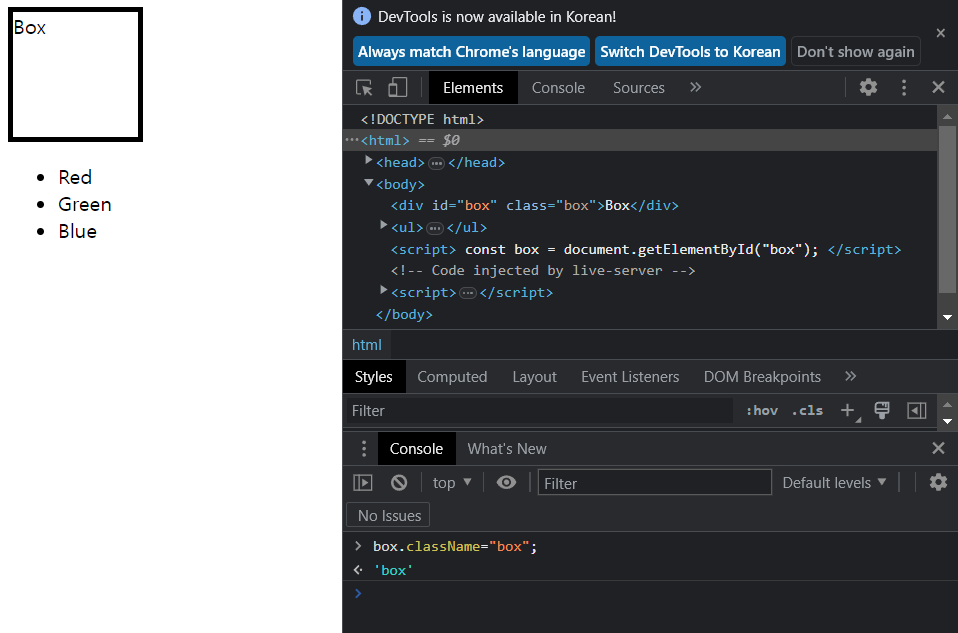Click the console input prompt line
Screen dimensions: 958x633
650,593
